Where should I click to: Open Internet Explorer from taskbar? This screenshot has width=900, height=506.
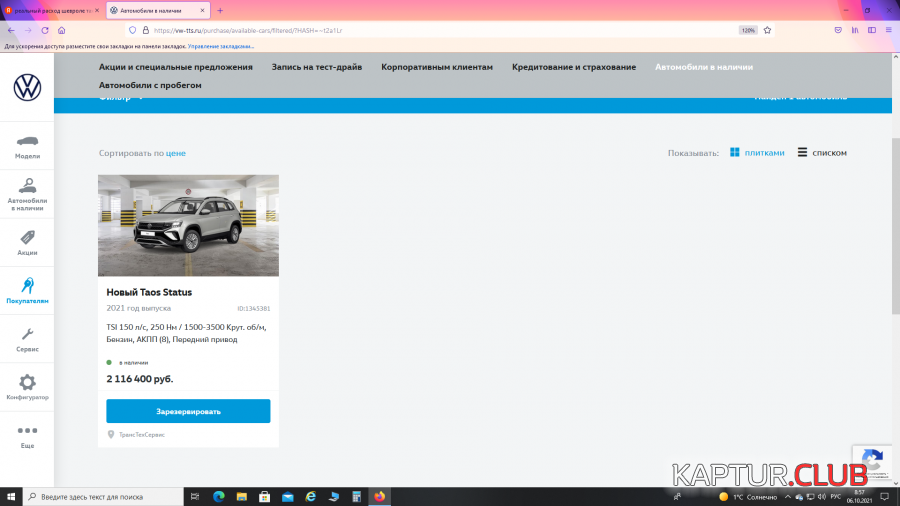click(311, 496)
